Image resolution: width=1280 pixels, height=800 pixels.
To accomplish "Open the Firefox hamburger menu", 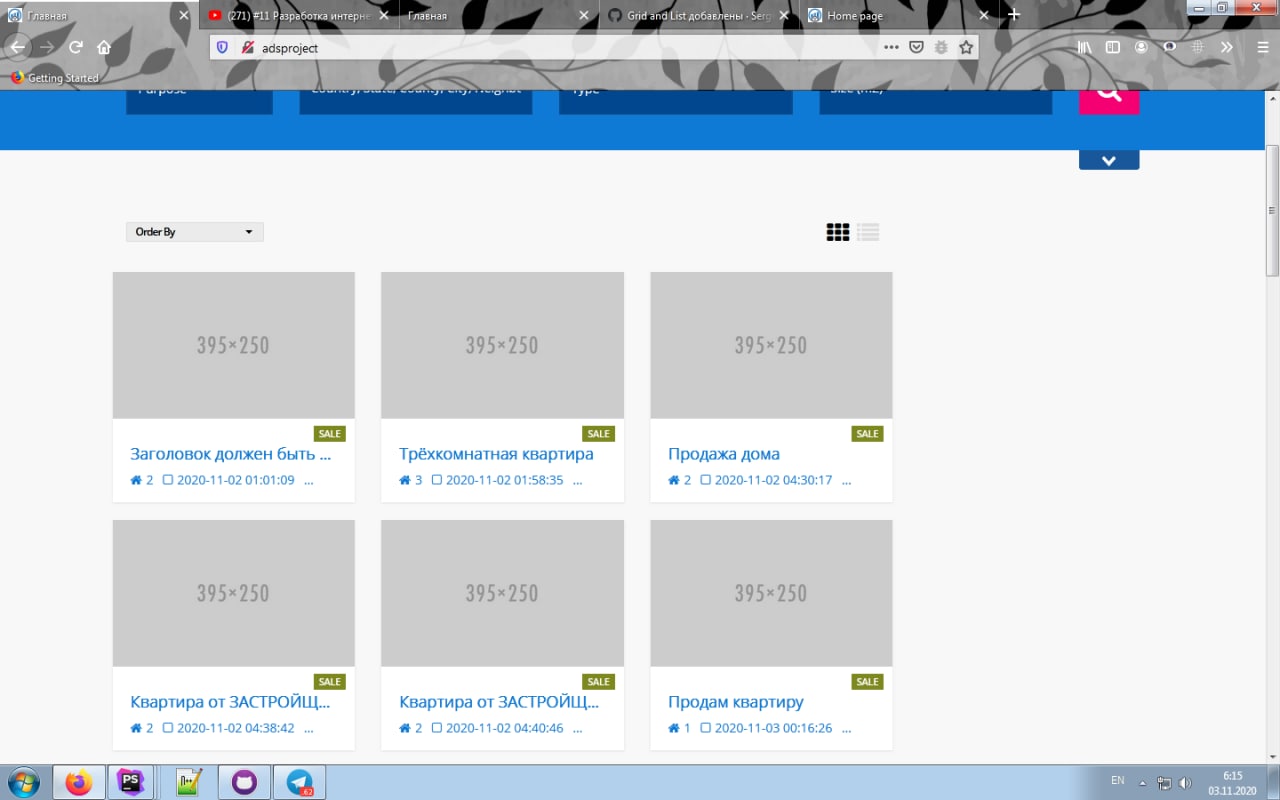I will coord(1262,47).
